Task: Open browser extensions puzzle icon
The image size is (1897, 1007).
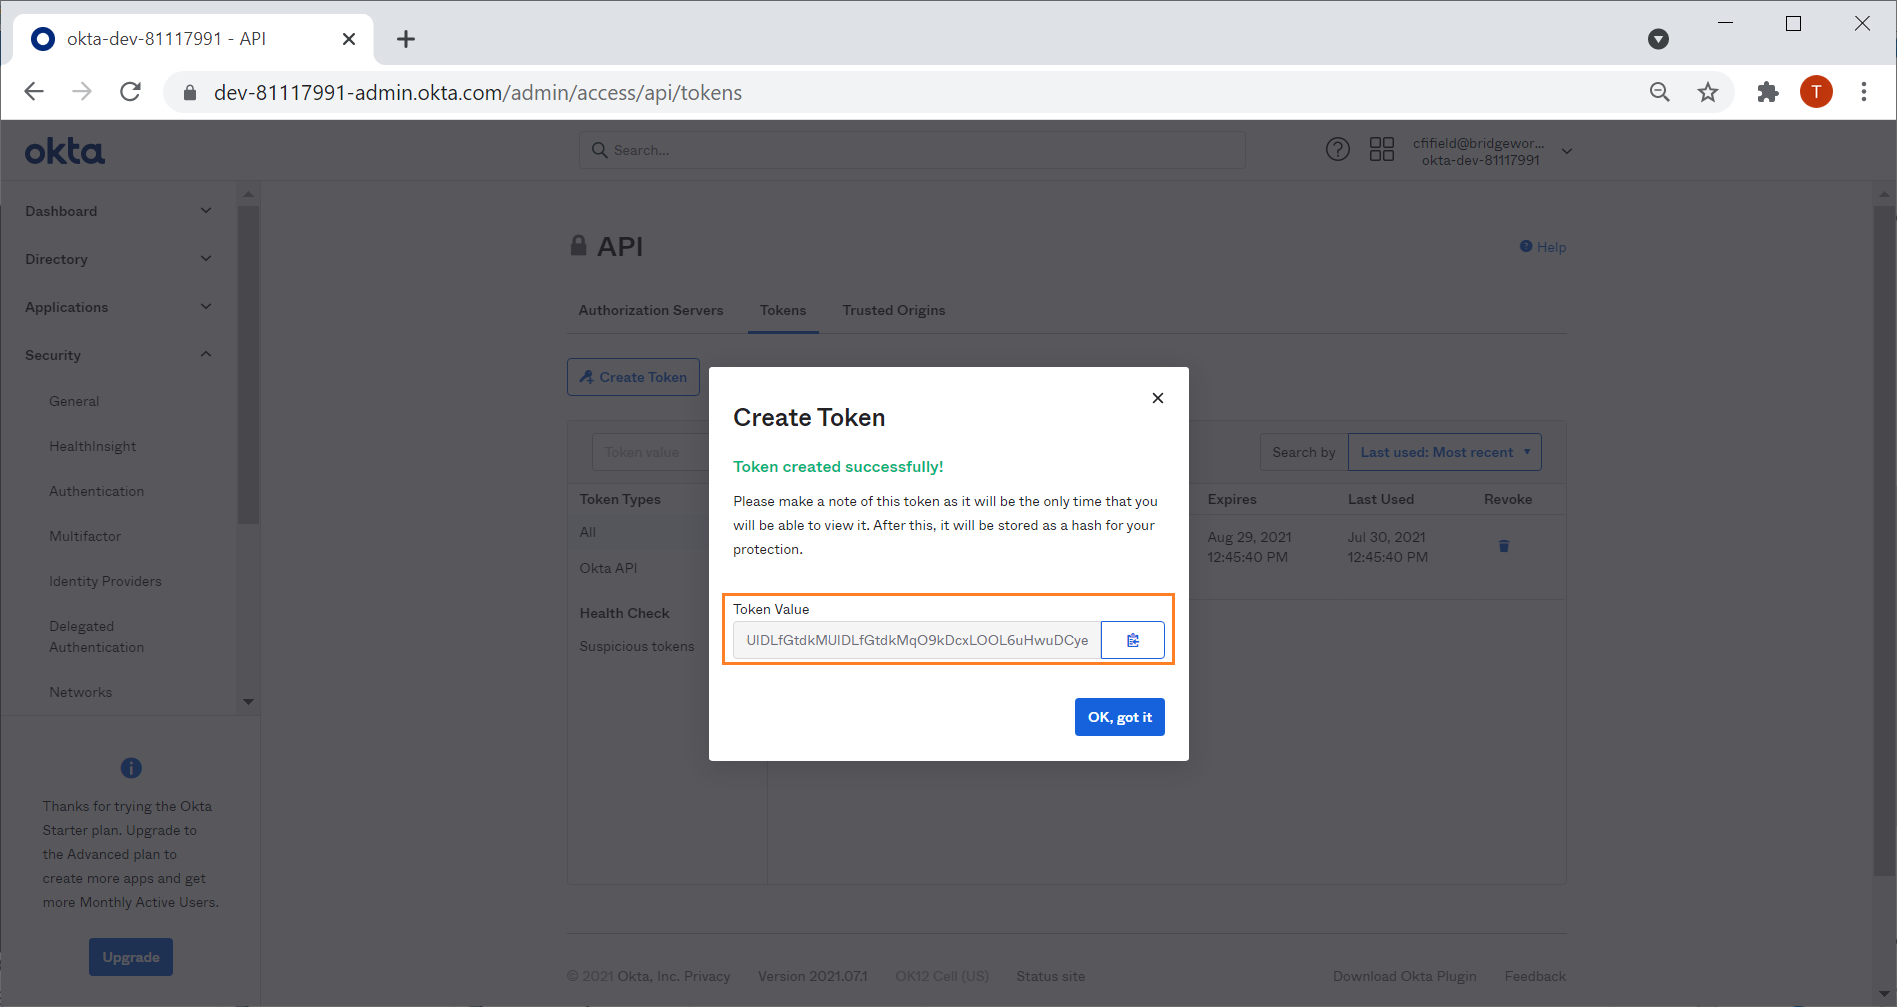Action: pyautogui.click(x=1768, y=92)
